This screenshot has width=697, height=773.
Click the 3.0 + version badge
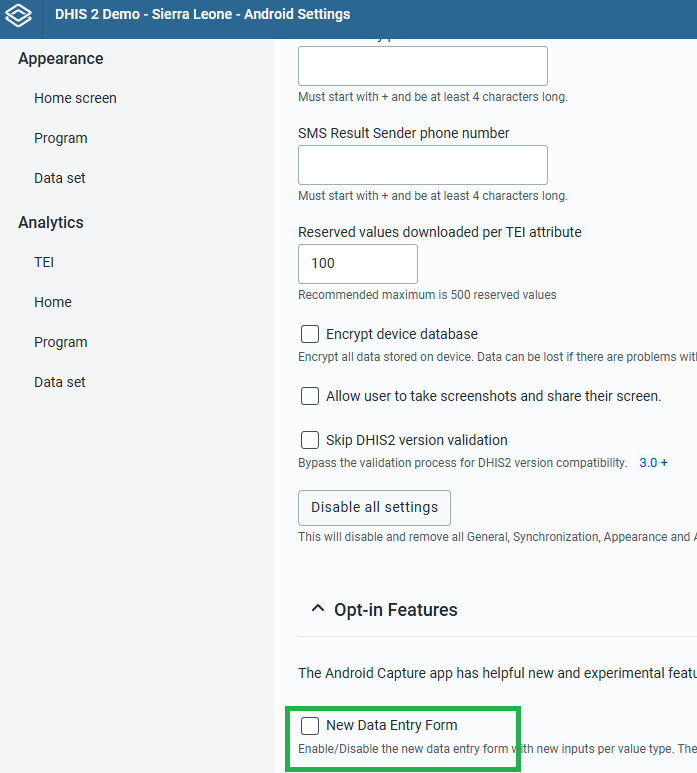pyautogui.click(x=653, y=462)
